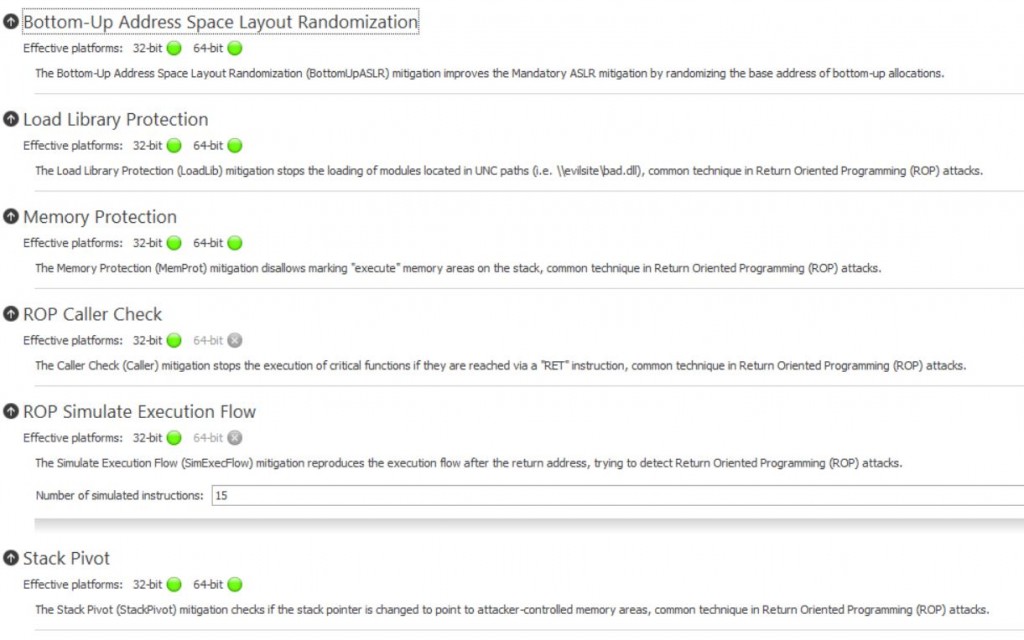The width and height of the screenshot is (1024, 640).
Task: Click the collapse arrow beside ROP Caller Check
Action: point(10,314)
